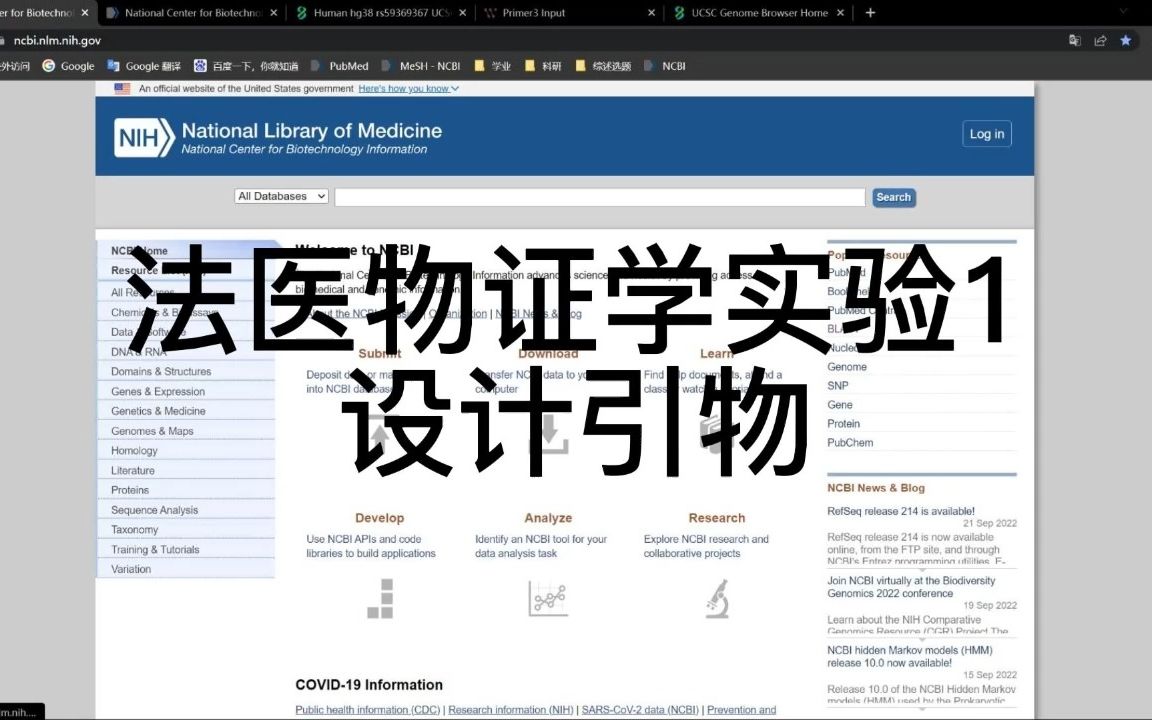Select the Analyze chart icon
The image size is (1152, 720).
548,598
